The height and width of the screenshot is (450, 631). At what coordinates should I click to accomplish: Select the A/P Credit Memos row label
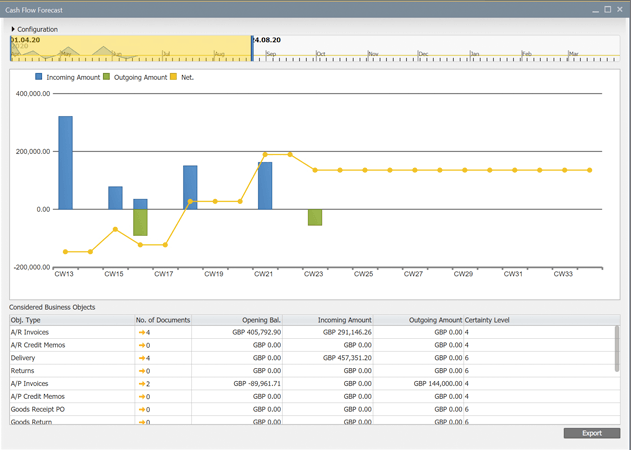point(38,397)
